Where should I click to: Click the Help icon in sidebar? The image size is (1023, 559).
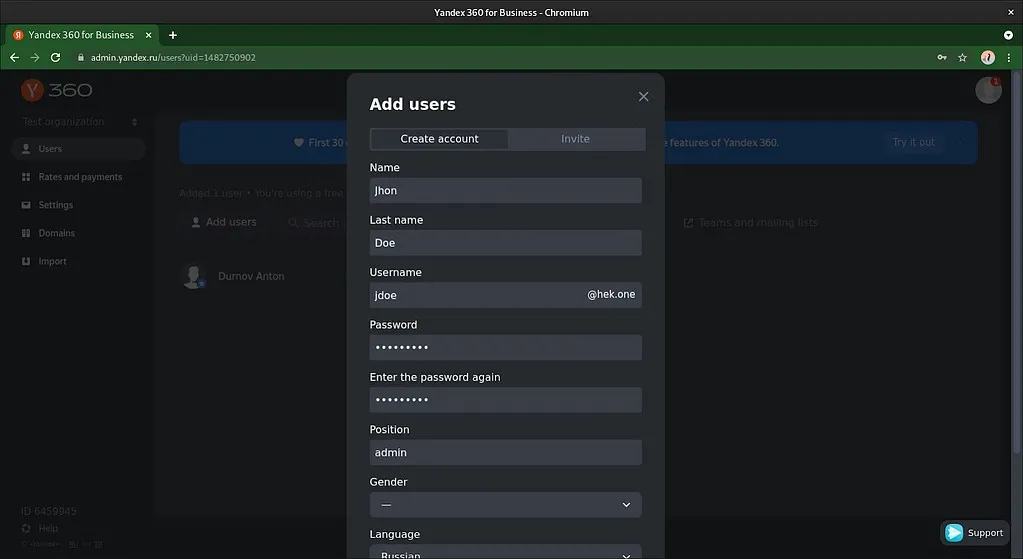[26, 528]
